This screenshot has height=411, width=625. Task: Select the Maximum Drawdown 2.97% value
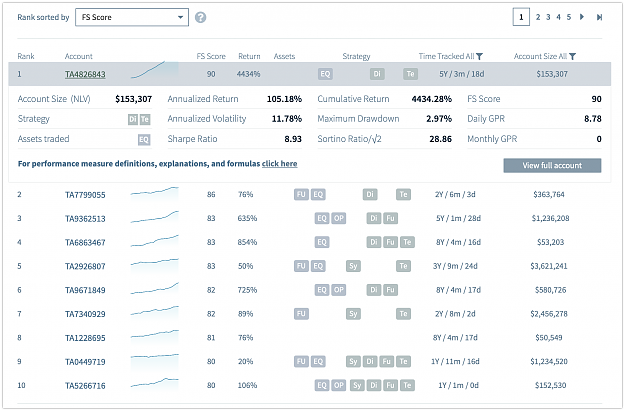(439, 119)
